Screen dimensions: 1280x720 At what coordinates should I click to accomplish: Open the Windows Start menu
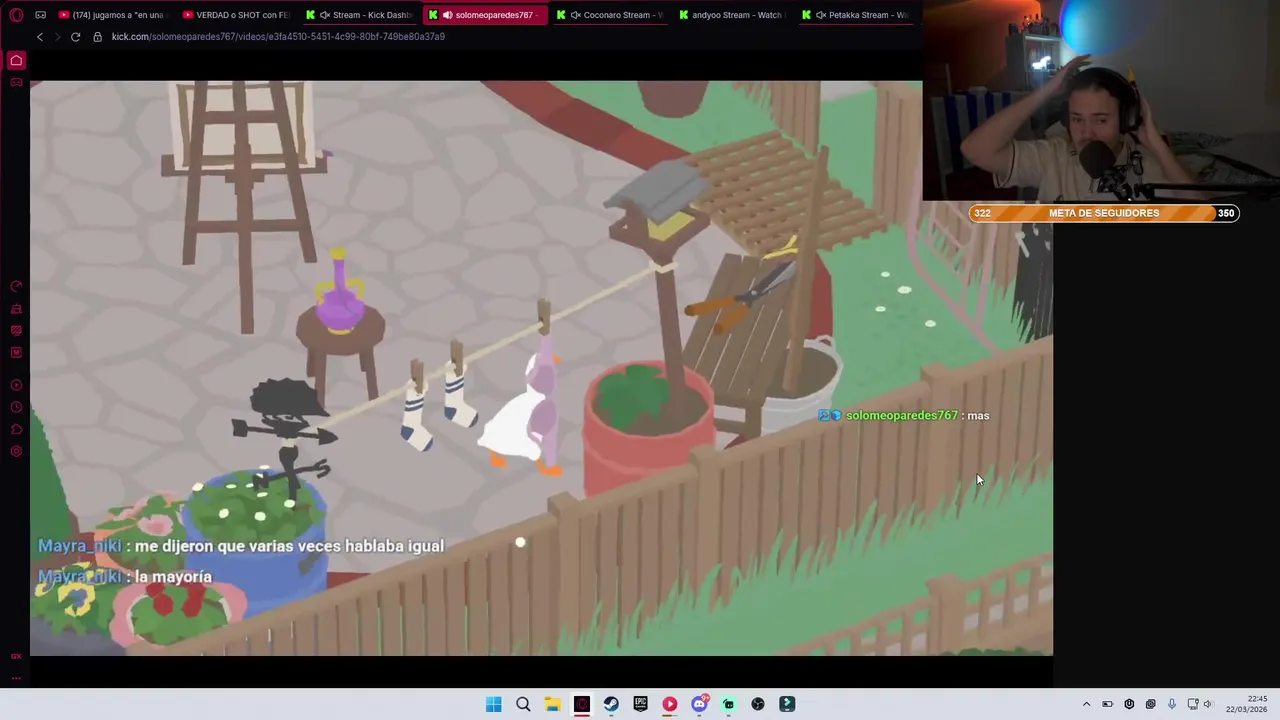(493, 704)
